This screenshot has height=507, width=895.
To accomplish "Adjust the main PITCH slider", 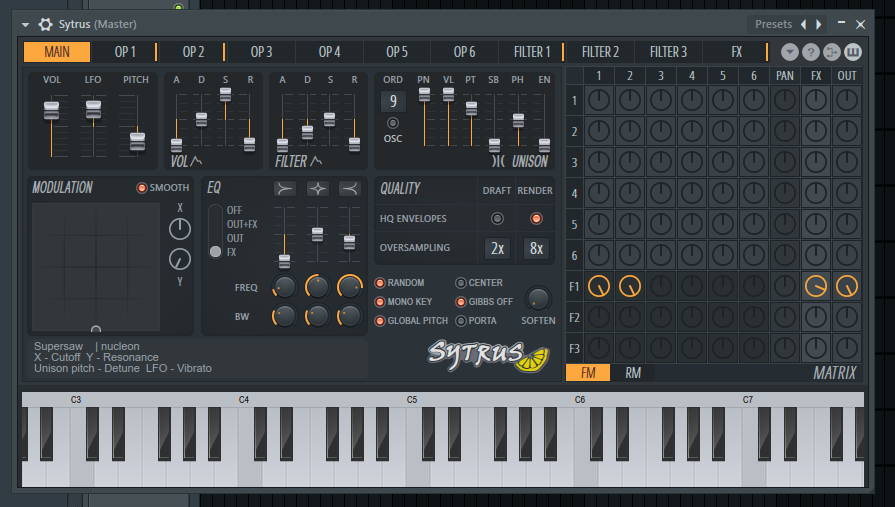I will click(x=137, y=141).
